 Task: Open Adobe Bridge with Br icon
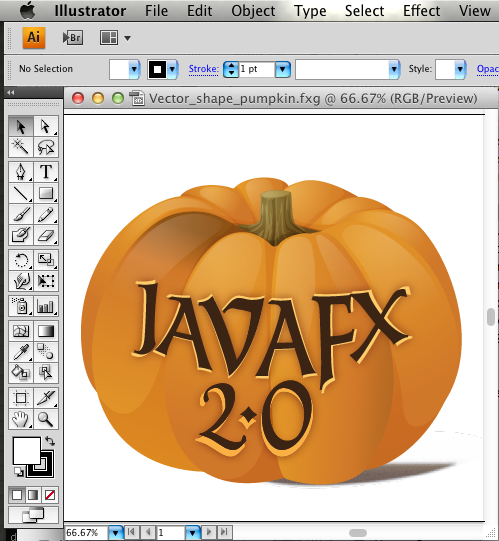pyautogui.click(x=72, y=38)
